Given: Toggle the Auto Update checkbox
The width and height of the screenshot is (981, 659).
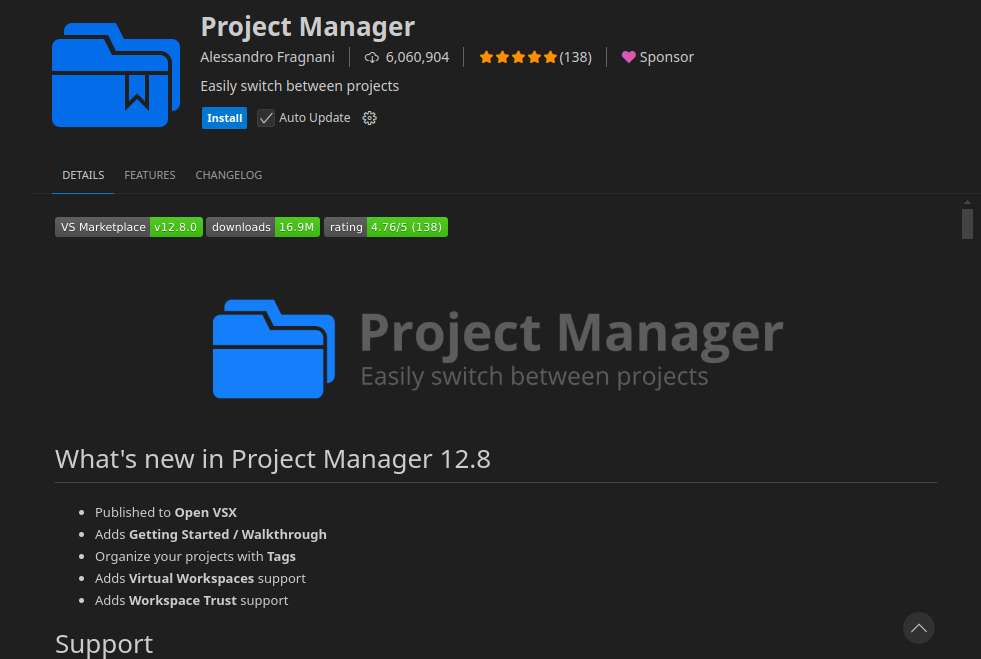Looking at the screenshot, I should pos(266,118).
